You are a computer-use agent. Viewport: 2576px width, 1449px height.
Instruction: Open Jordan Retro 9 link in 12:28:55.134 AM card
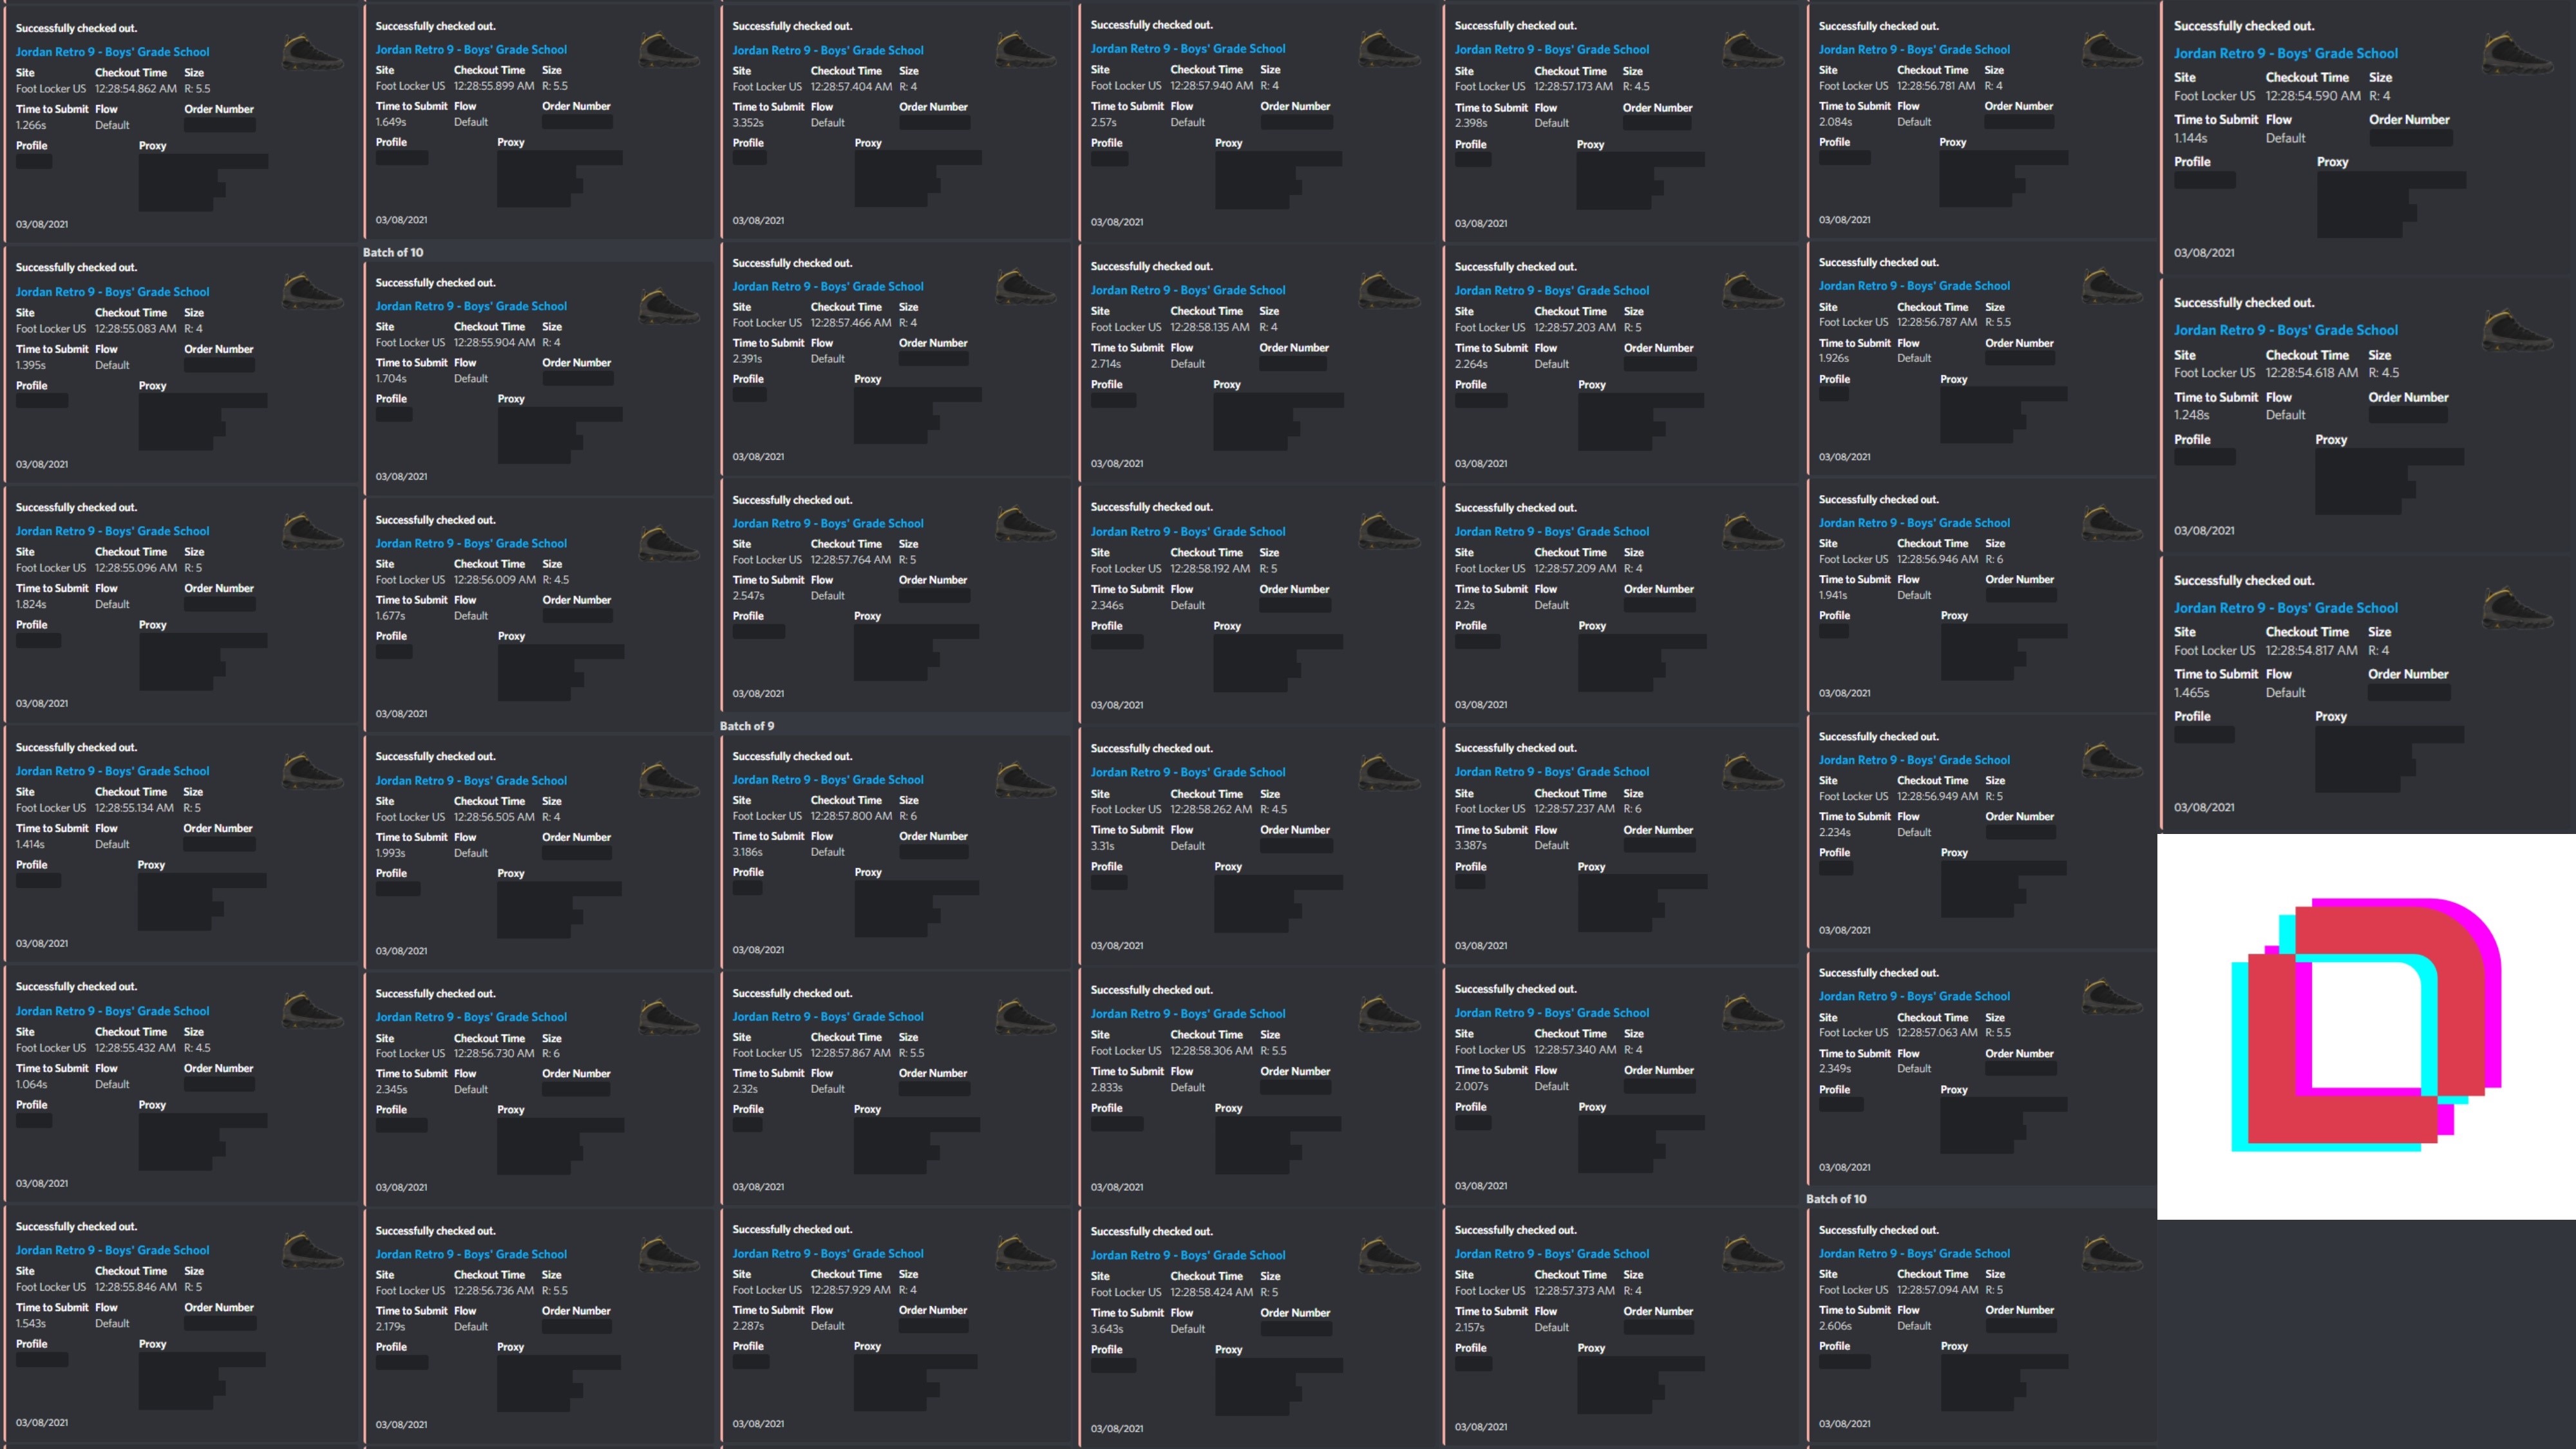tap(112, 771)
